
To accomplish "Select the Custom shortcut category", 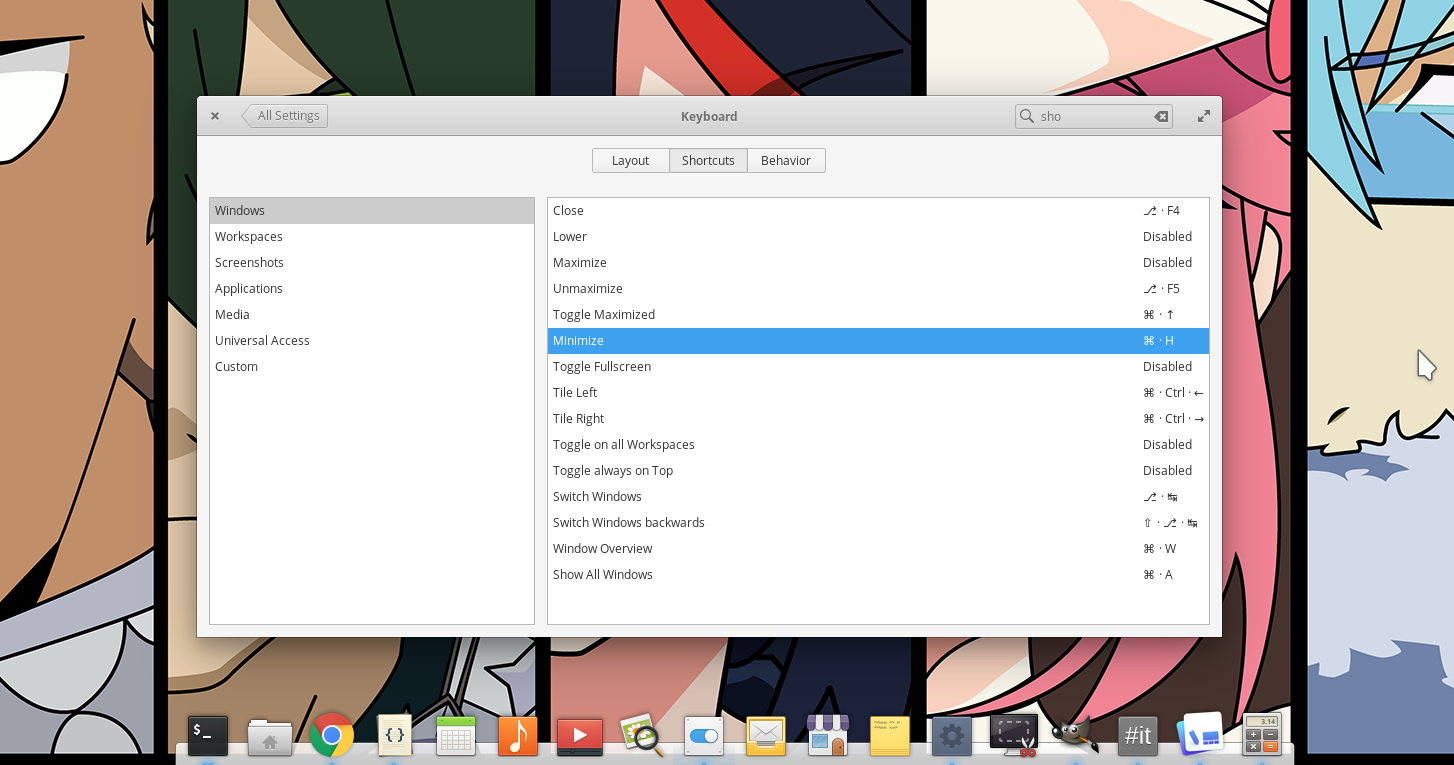I will (x=372, y=366).
